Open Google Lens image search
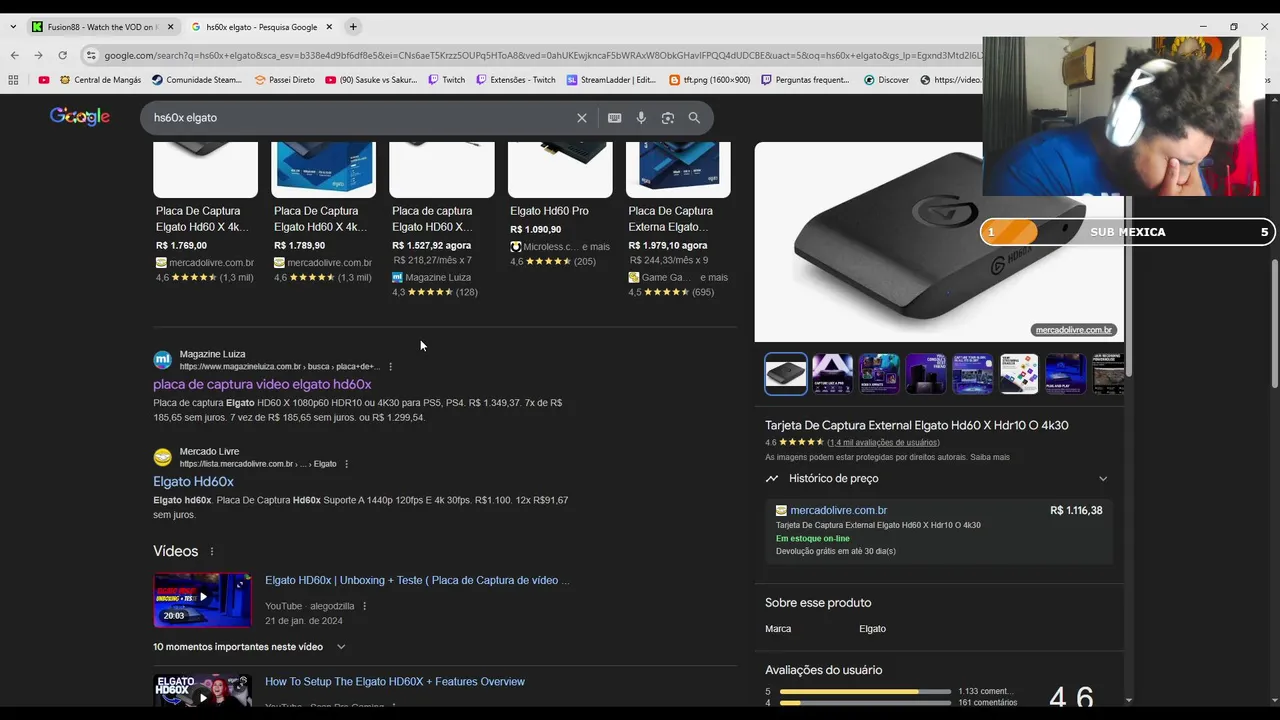The width and height of the screenshot is (1280, 720). click(668, 118)
